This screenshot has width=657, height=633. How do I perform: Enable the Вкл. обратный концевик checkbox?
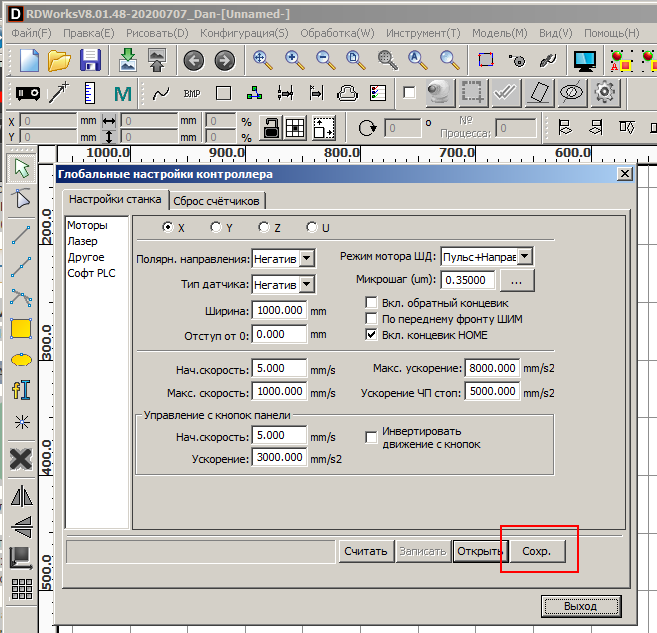tap(372, 302)
